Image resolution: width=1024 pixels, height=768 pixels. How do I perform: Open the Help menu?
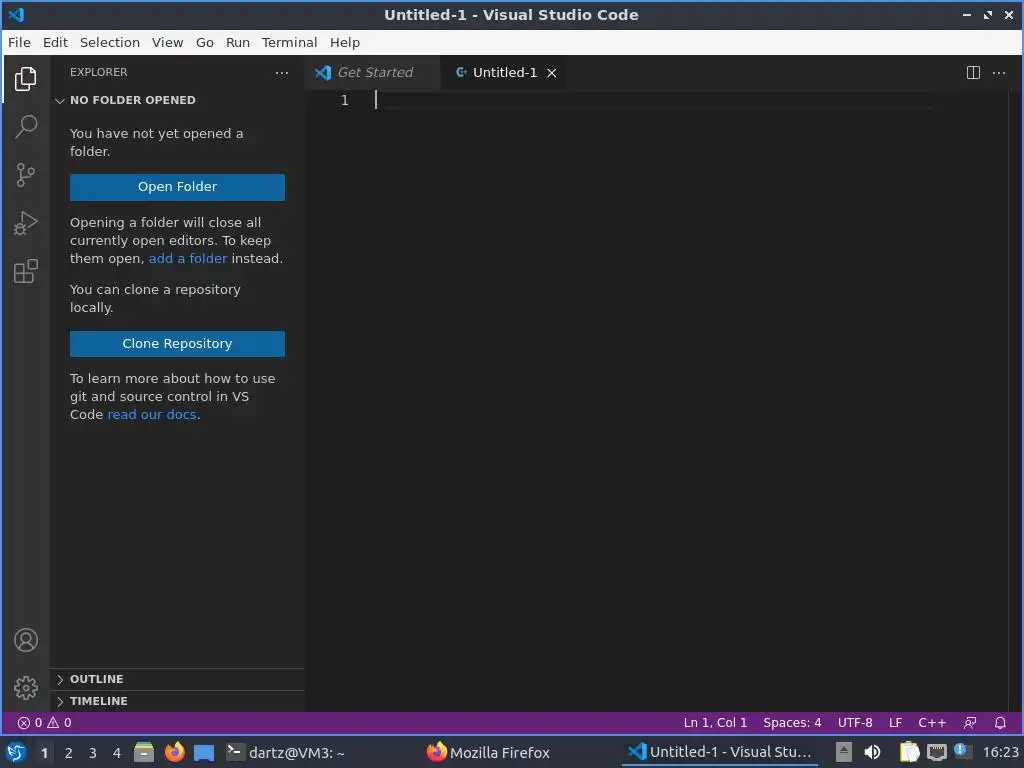click(345, 42)
